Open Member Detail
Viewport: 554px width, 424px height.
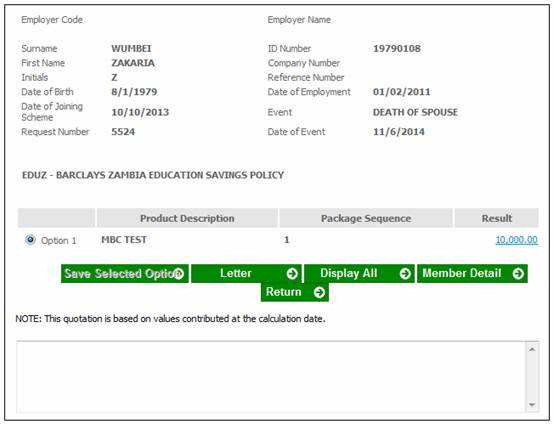[x=472, y=273]
